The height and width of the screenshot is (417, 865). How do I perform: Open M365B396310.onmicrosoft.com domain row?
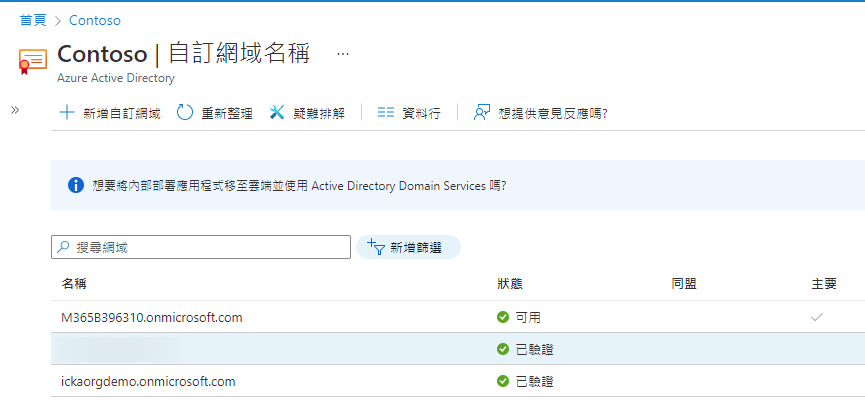pos(152,318)
